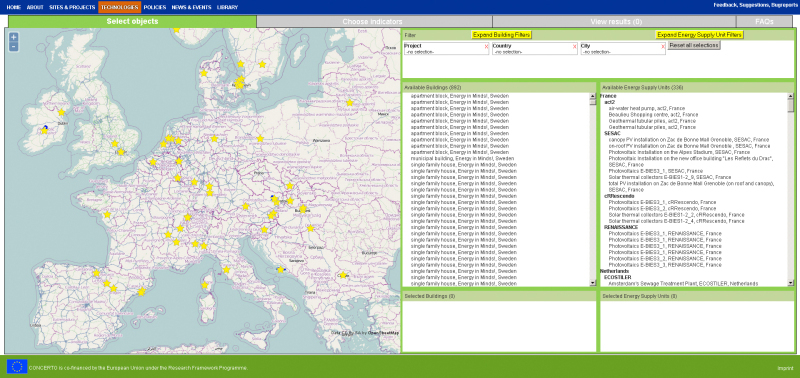
Task: Open the Library menu item
Action: click(227, 7)
